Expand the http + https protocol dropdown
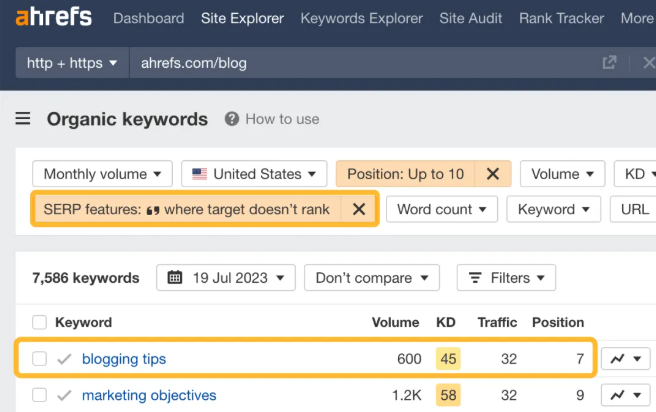This screenshot has height=412, width=656. (72, 63)
